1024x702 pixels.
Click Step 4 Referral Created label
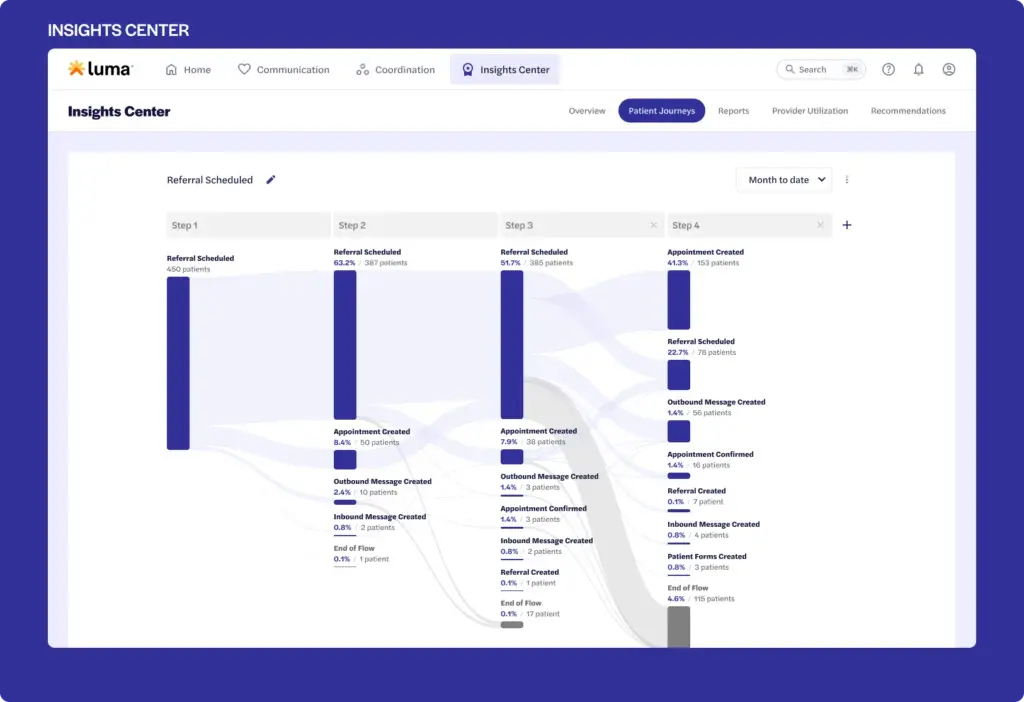coord(696,491)
